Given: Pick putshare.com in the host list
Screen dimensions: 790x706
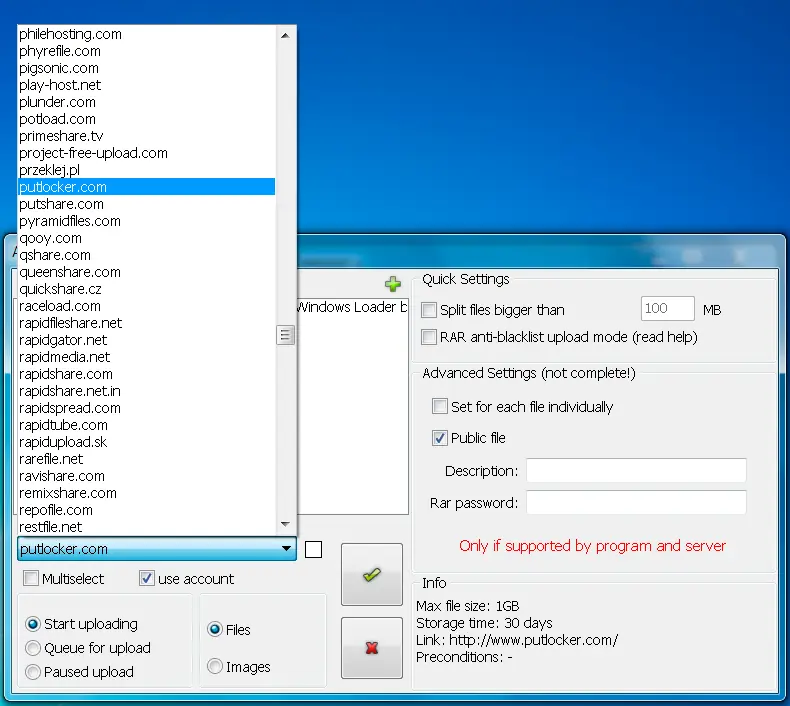Looking at the screenshot, I should (147, 204).
